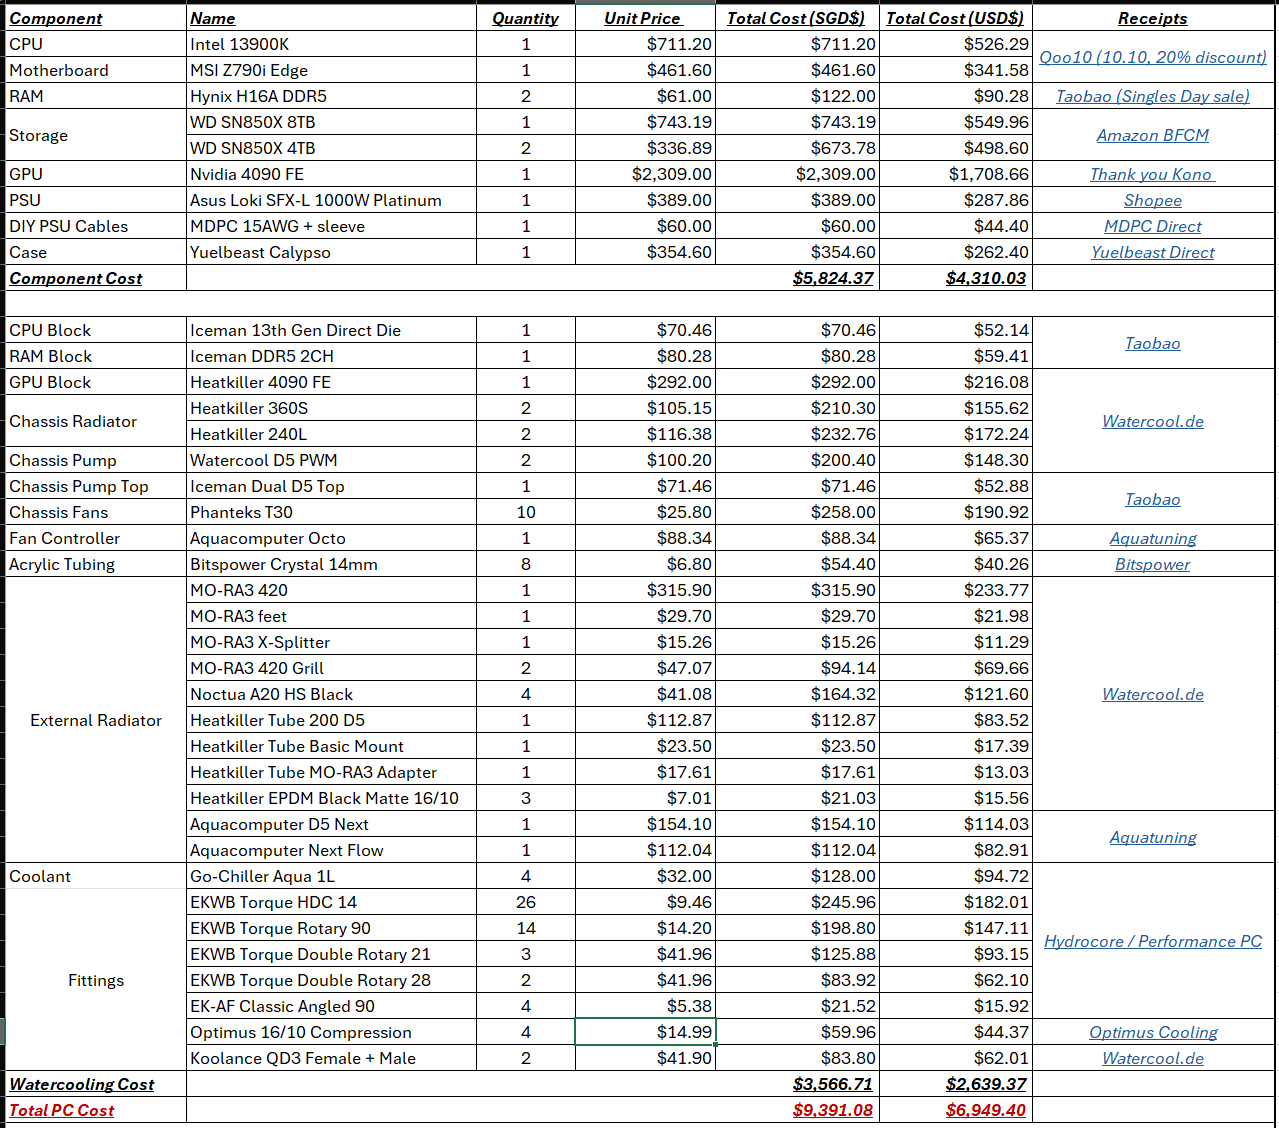Click the 'External Radiator' merged cell
This screenshot has height=1128, width=1279.
pyautogui.click(x=96, y=720)
